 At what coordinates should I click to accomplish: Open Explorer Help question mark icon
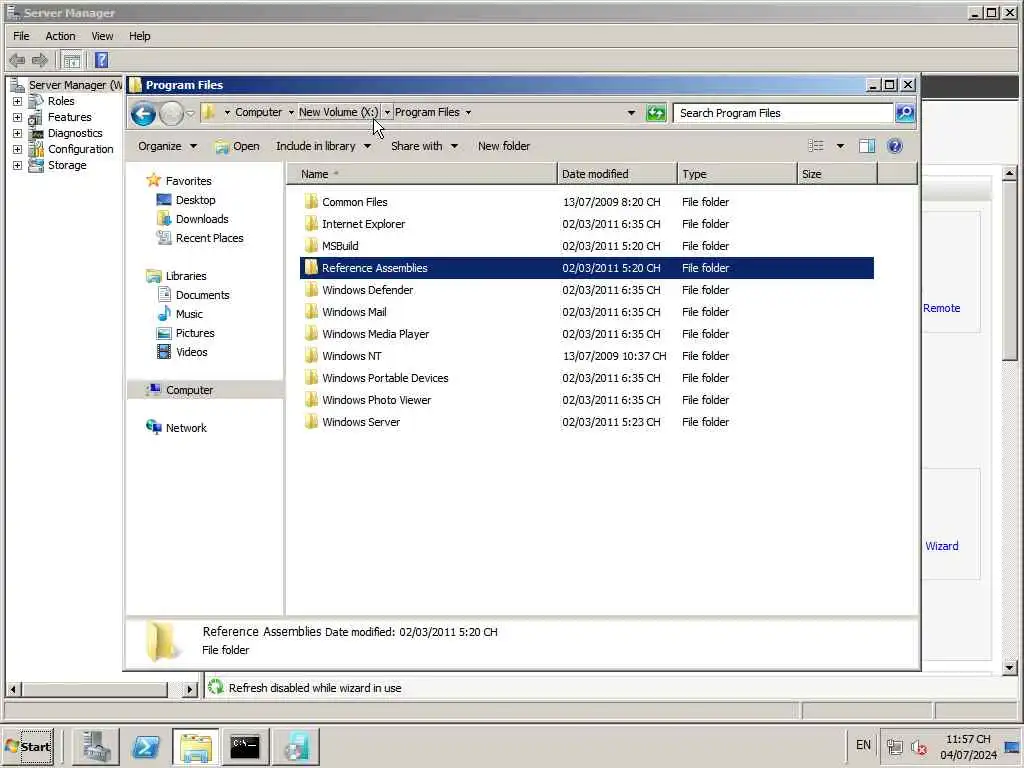click(x=895, y=146)
